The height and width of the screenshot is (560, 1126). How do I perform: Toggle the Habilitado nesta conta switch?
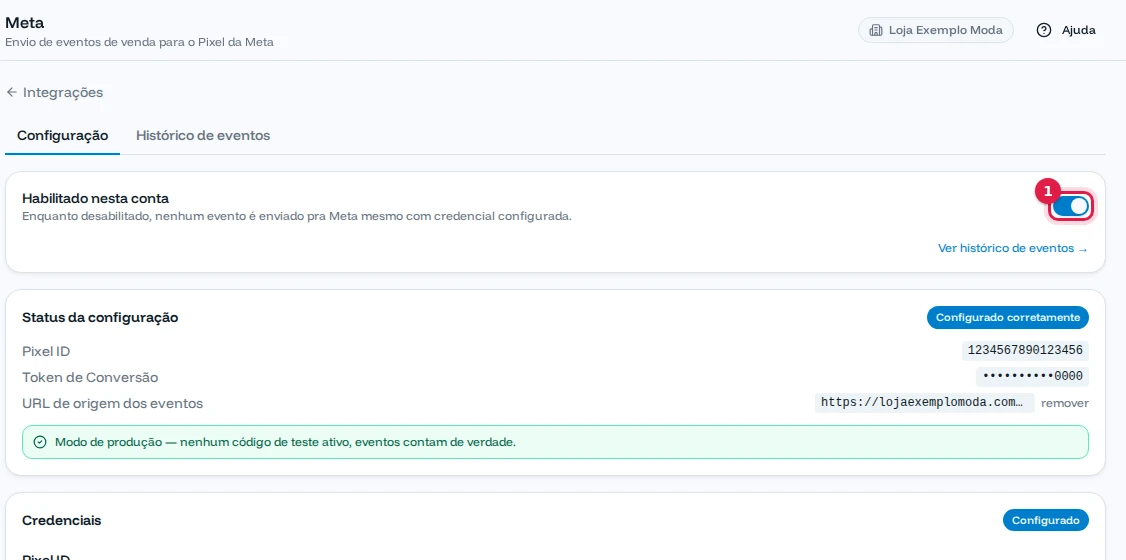(1071, 206)
